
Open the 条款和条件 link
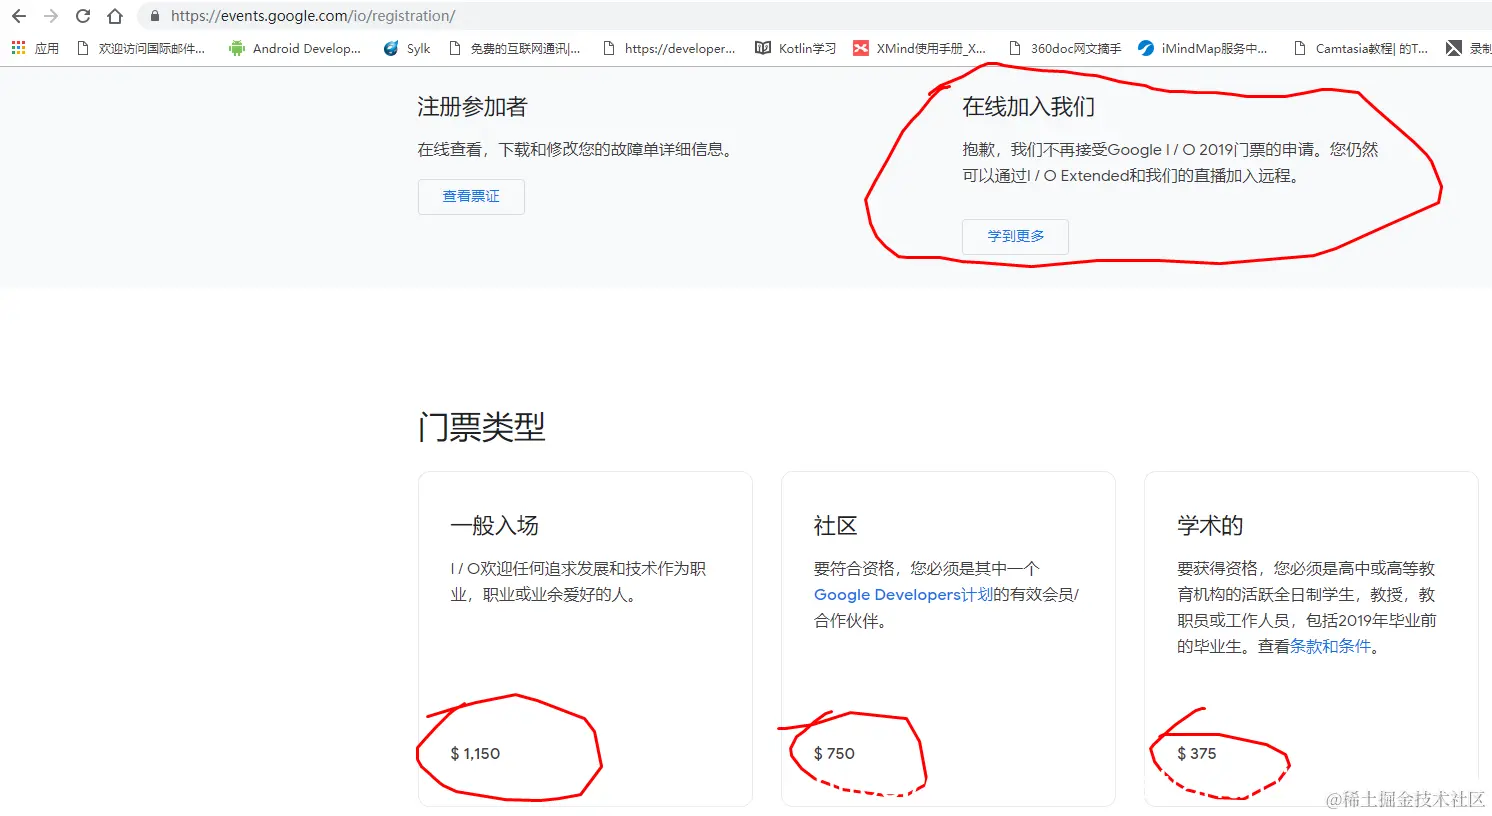point(1330,646)
